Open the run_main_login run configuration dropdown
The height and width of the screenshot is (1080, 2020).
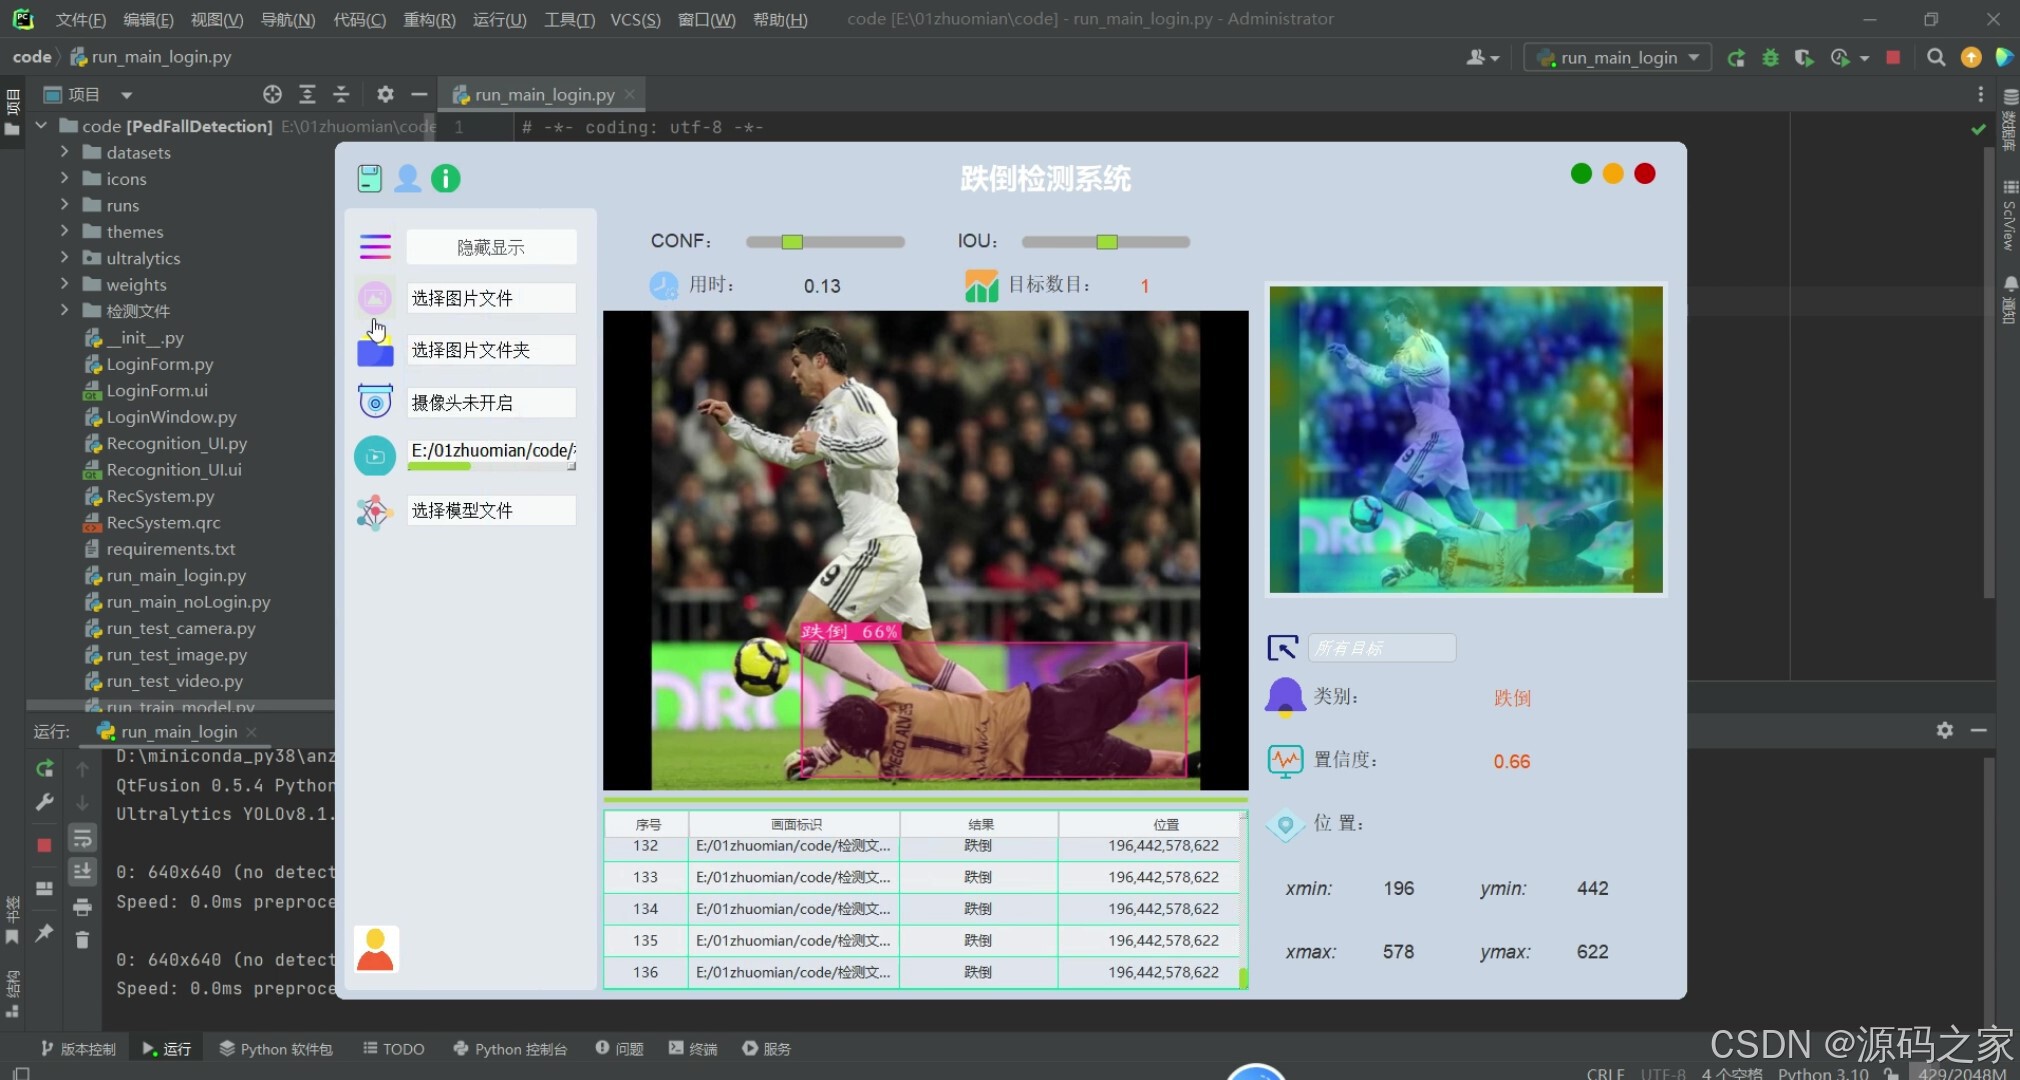click(x=1618, y=58)
